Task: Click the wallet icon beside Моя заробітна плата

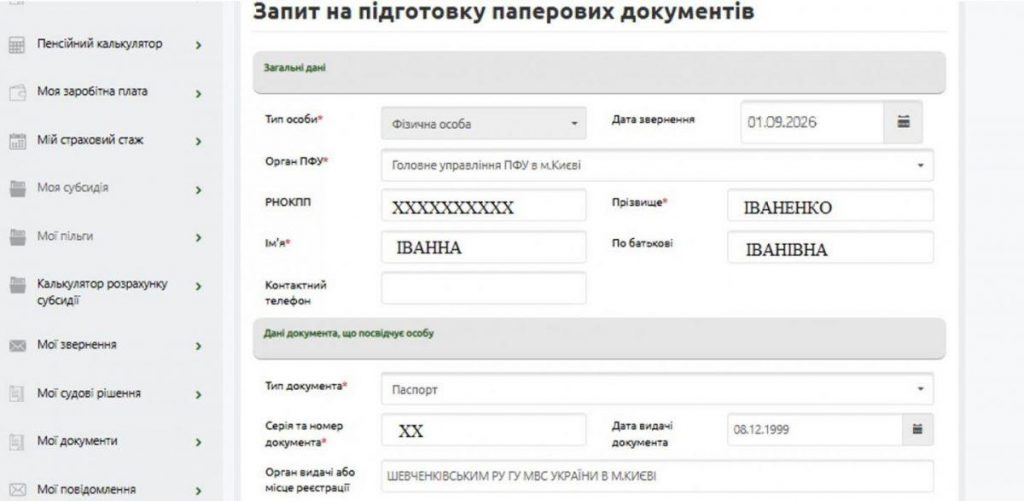Action: click(x=18, y=93)
